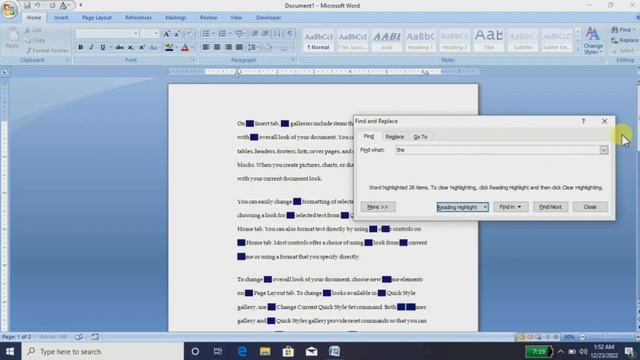Click the More >> button

[378, 207]
